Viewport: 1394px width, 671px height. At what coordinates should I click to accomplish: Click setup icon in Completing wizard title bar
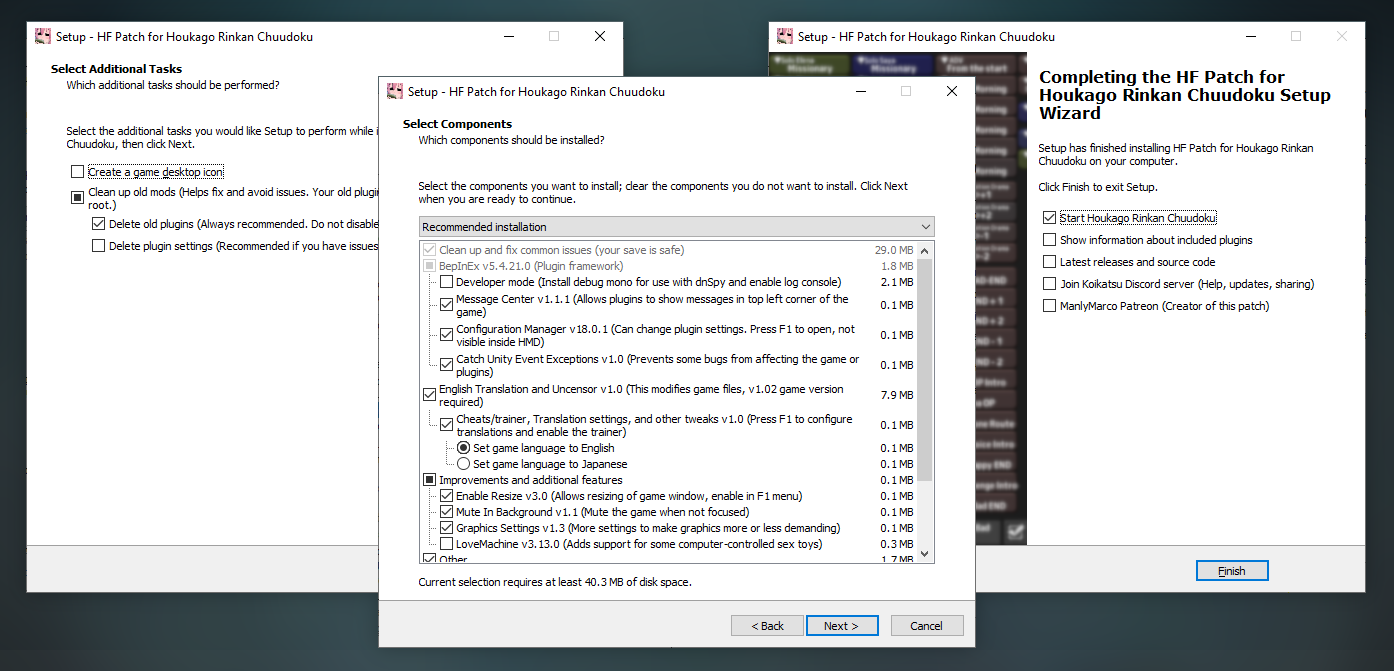tap(785, 36)
